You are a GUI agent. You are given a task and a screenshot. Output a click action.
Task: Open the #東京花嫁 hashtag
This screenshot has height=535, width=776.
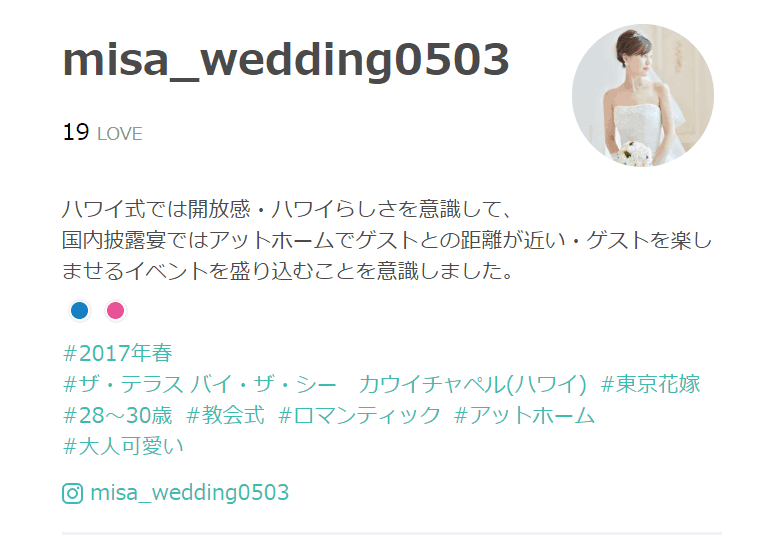coord(650,385)
